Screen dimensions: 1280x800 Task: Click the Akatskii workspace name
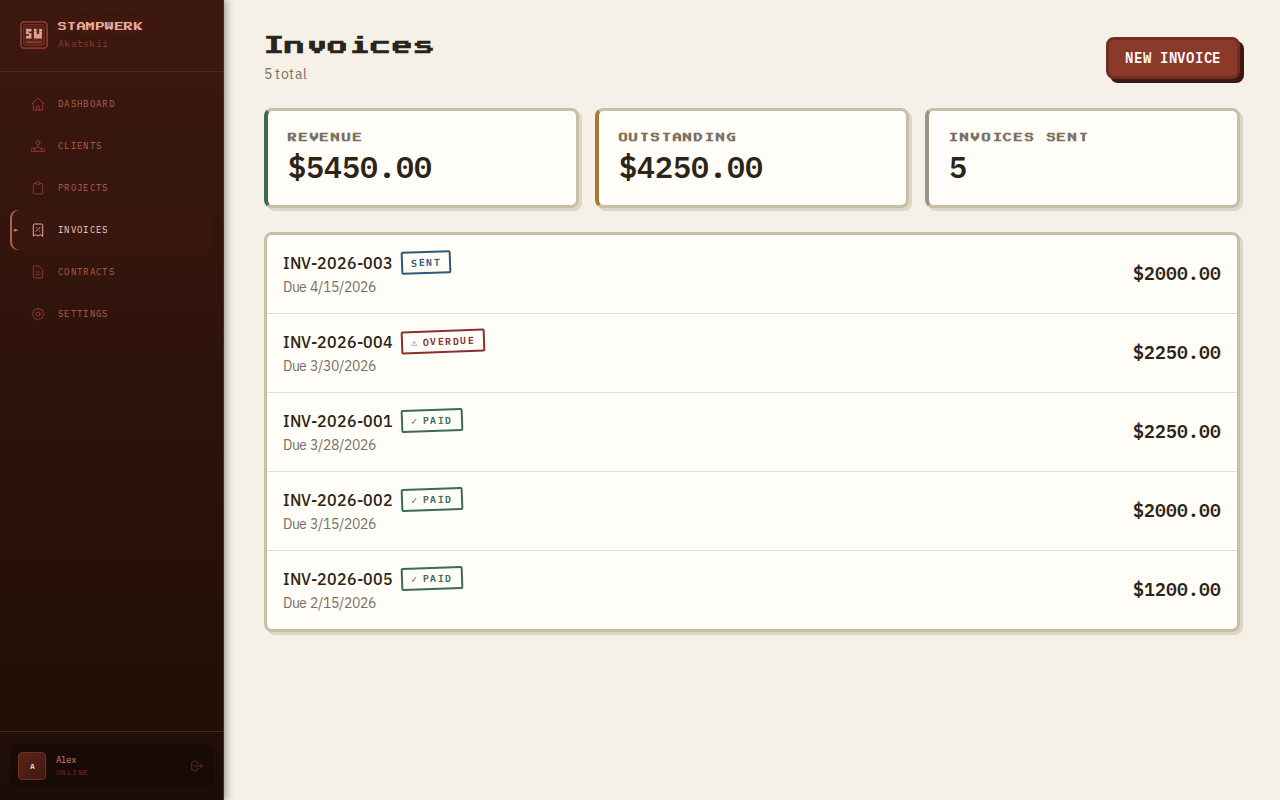point(83,44)
